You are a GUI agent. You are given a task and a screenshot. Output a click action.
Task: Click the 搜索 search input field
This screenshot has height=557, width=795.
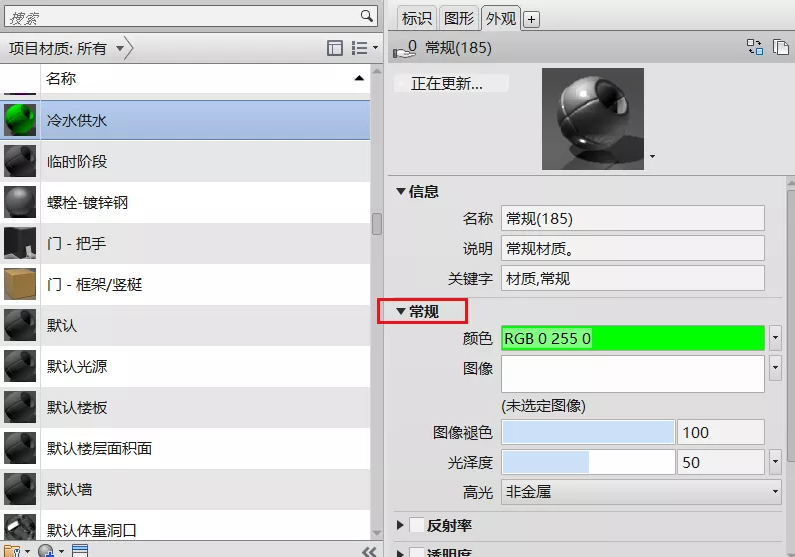coord(180,17)
